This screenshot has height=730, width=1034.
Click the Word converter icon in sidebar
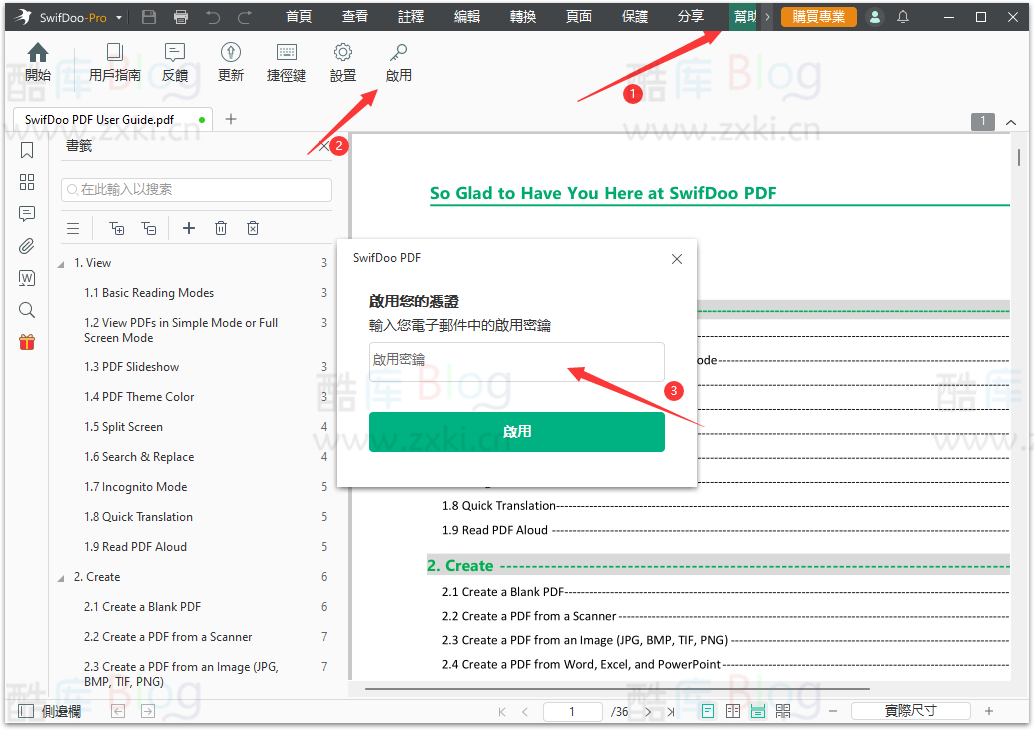[x=27, y=278]
